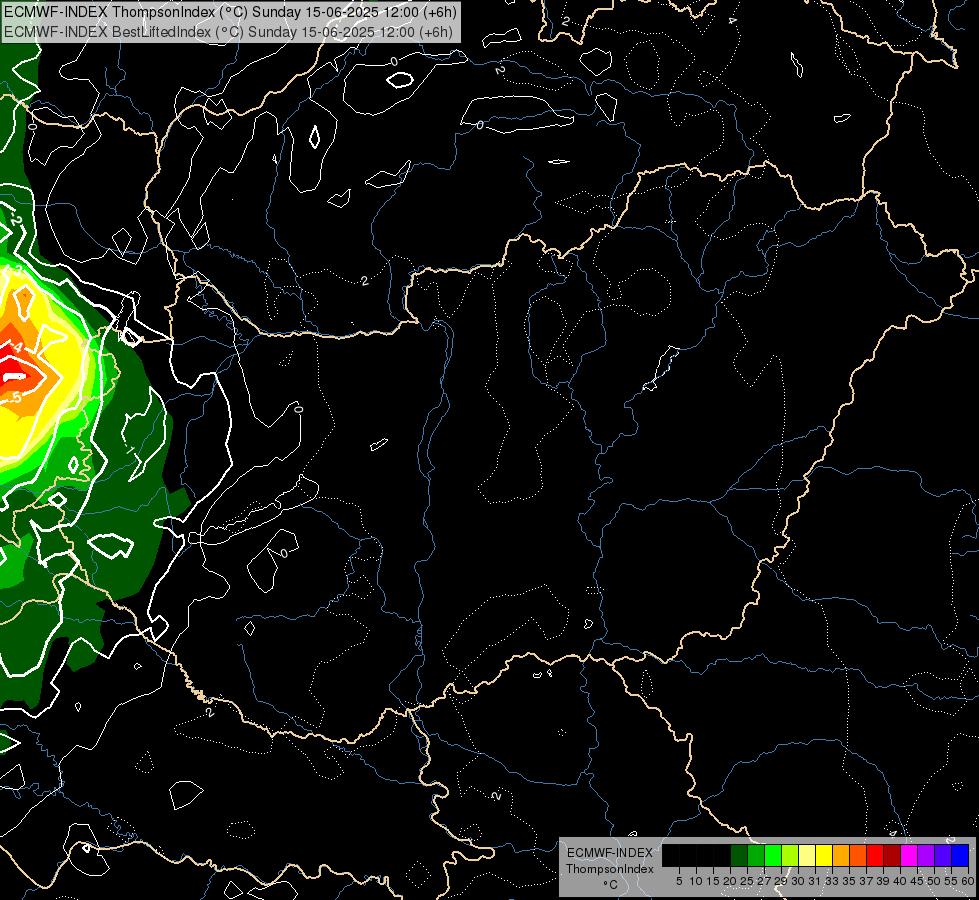Screen dimensions: 979x900
Task: Select the purple 45-50 legend swatch
Action: pyautogui.click(x=926, y=856)
